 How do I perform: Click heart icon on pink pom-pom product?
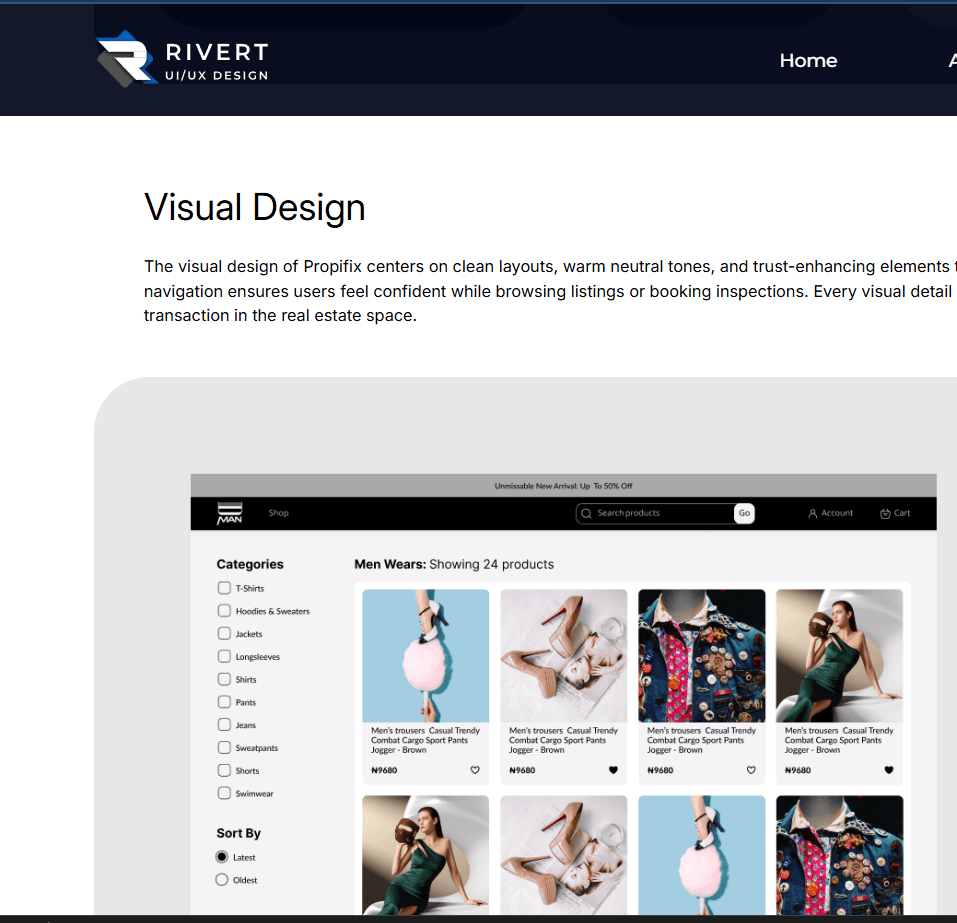(x=475, y=770)
